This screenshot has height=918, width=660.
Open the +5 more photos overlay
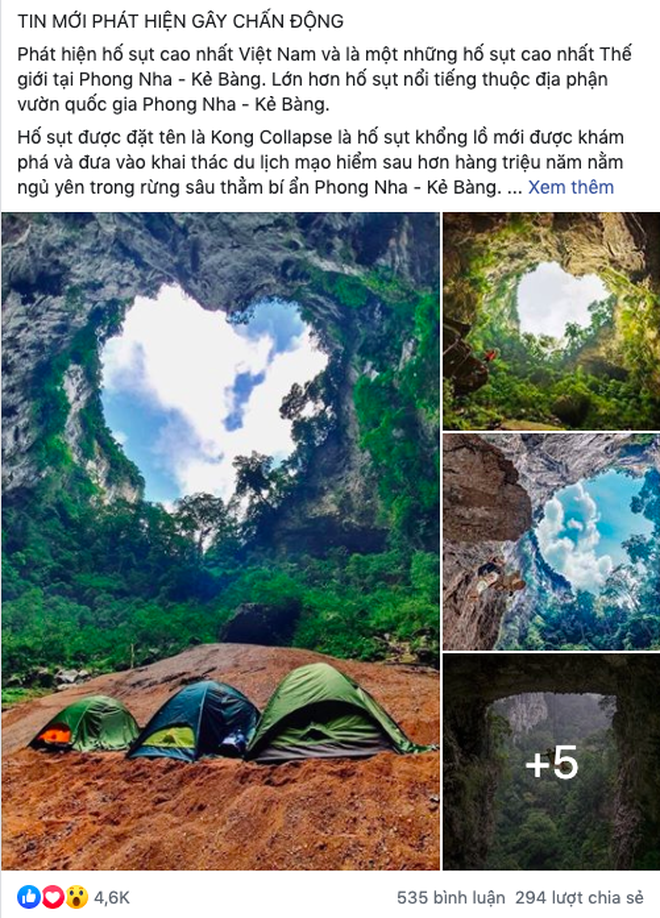(x=551, y=762)
